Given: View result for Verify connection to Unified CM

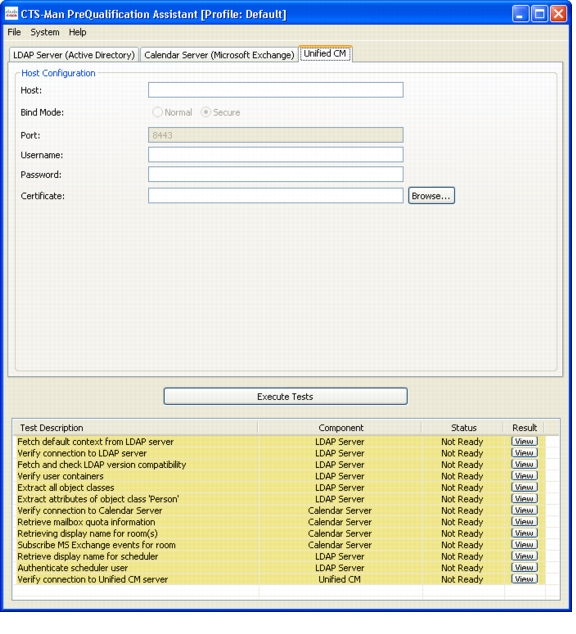Looking at the screenshot, I should pos(524,579).
